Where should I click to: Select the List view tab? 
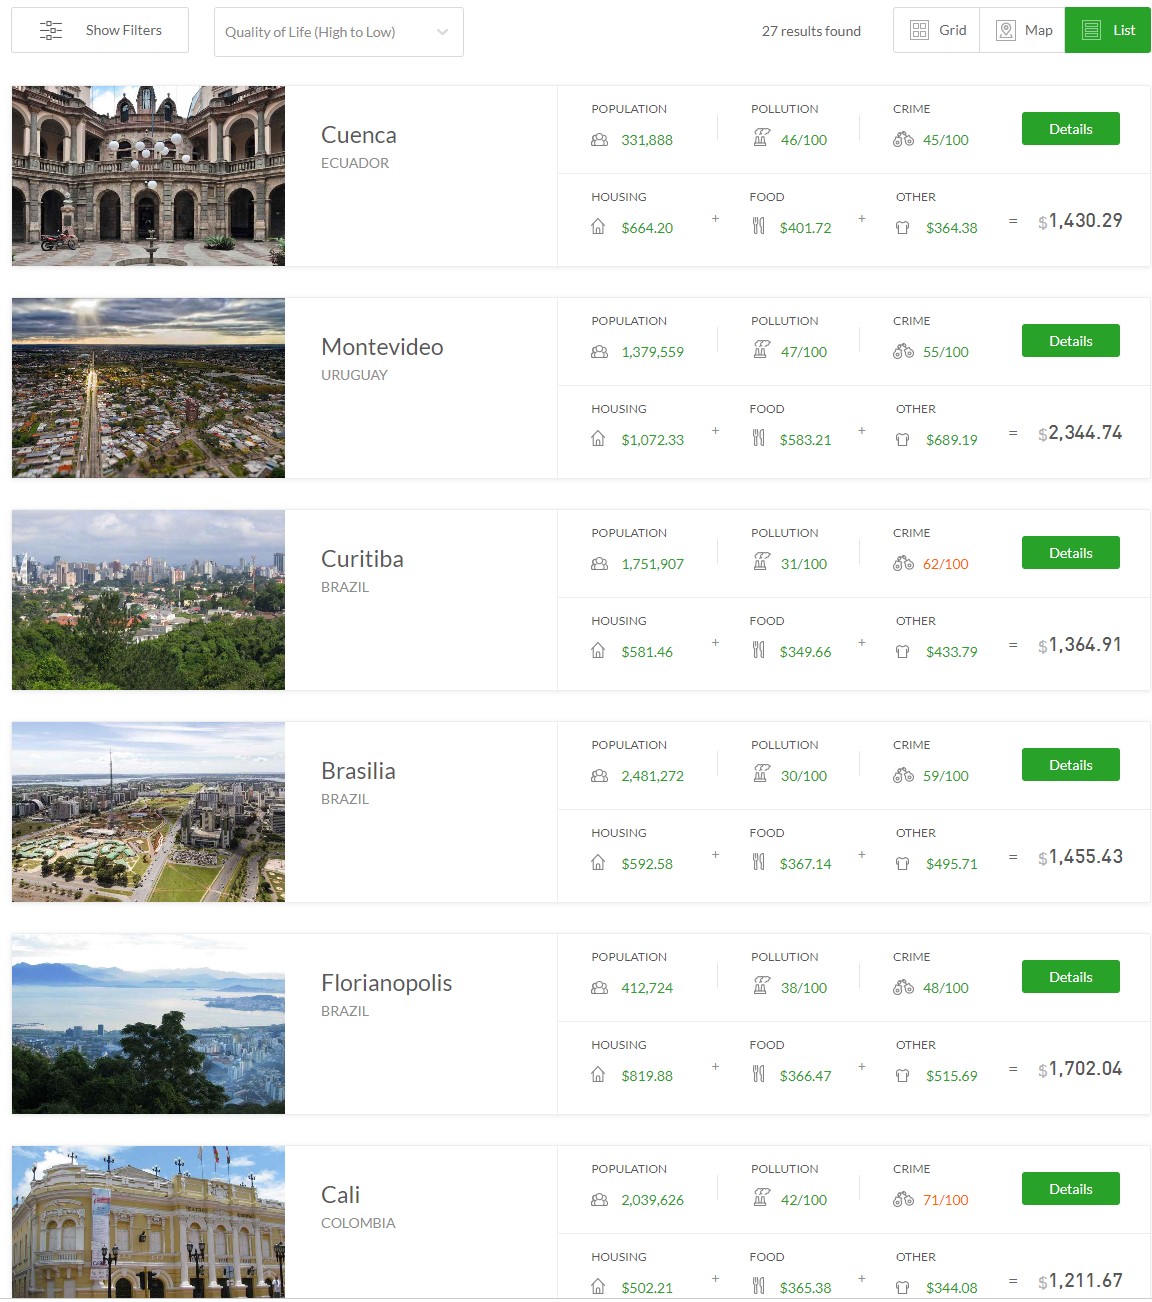[x=1108, y=31]
